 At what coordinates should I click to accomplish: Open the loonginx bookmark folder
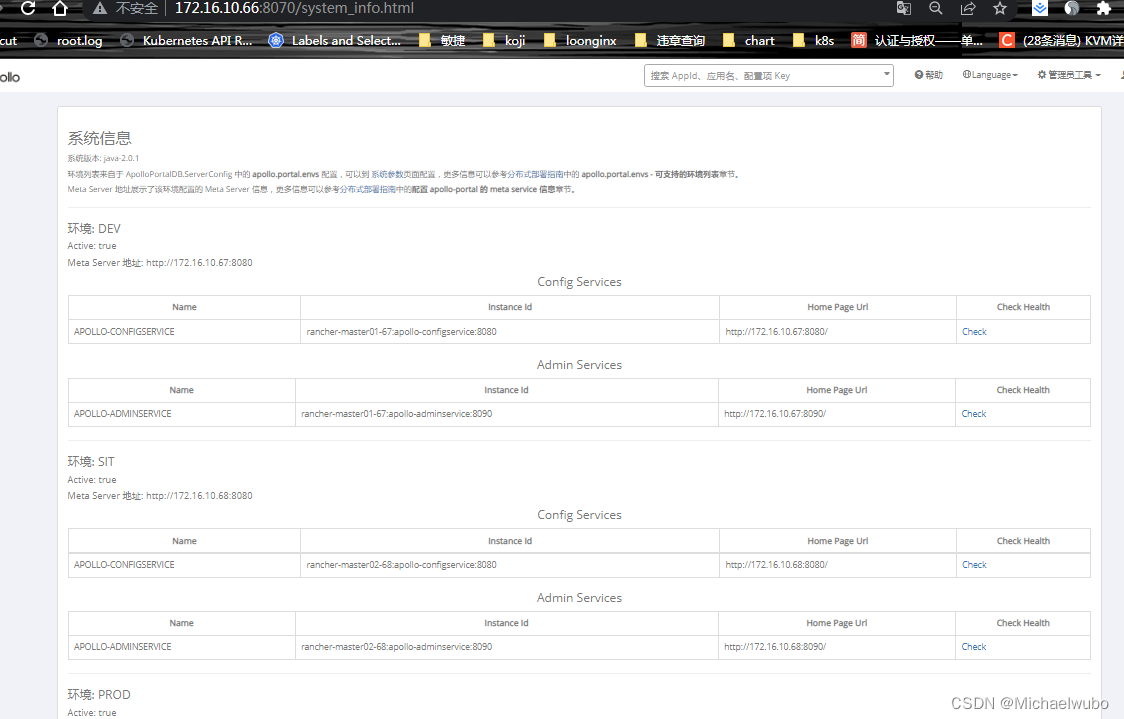tap(580, 41)
